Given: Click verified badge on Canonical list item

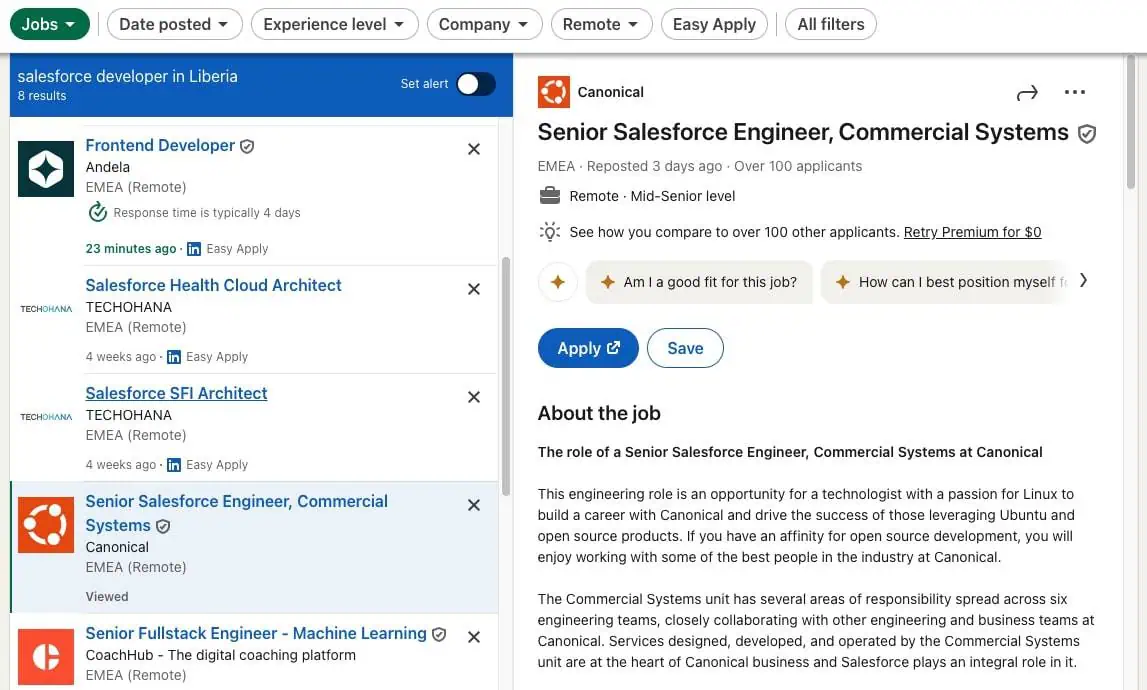Looking at the screenshot, I should click(163, 527).
